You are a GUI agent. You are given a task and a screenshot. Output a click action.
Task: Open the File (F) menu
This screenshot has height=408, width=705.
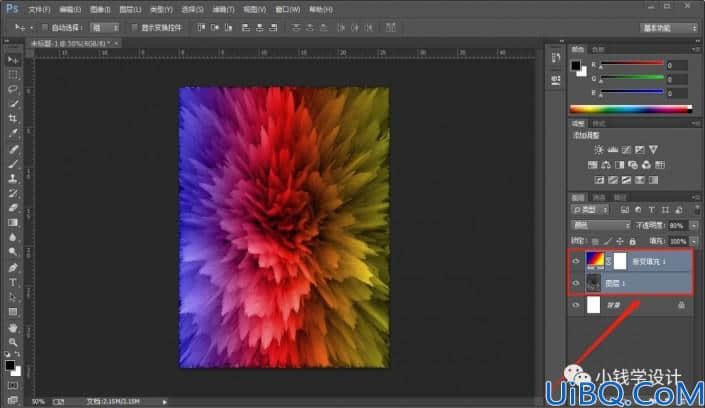[x=40, y=9]
